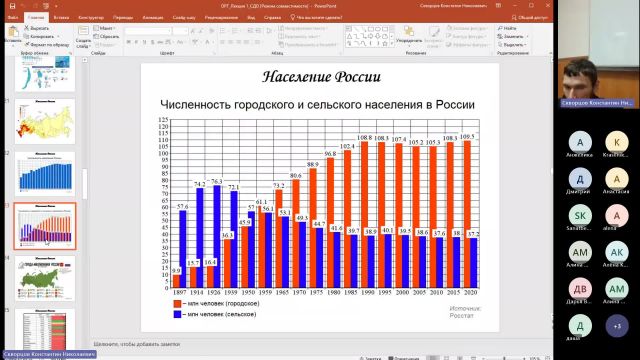The width and height of the screenshot is (640, 360).
Task: Click the presenter's video tile in the call
Action: click(x=596, y=54)
